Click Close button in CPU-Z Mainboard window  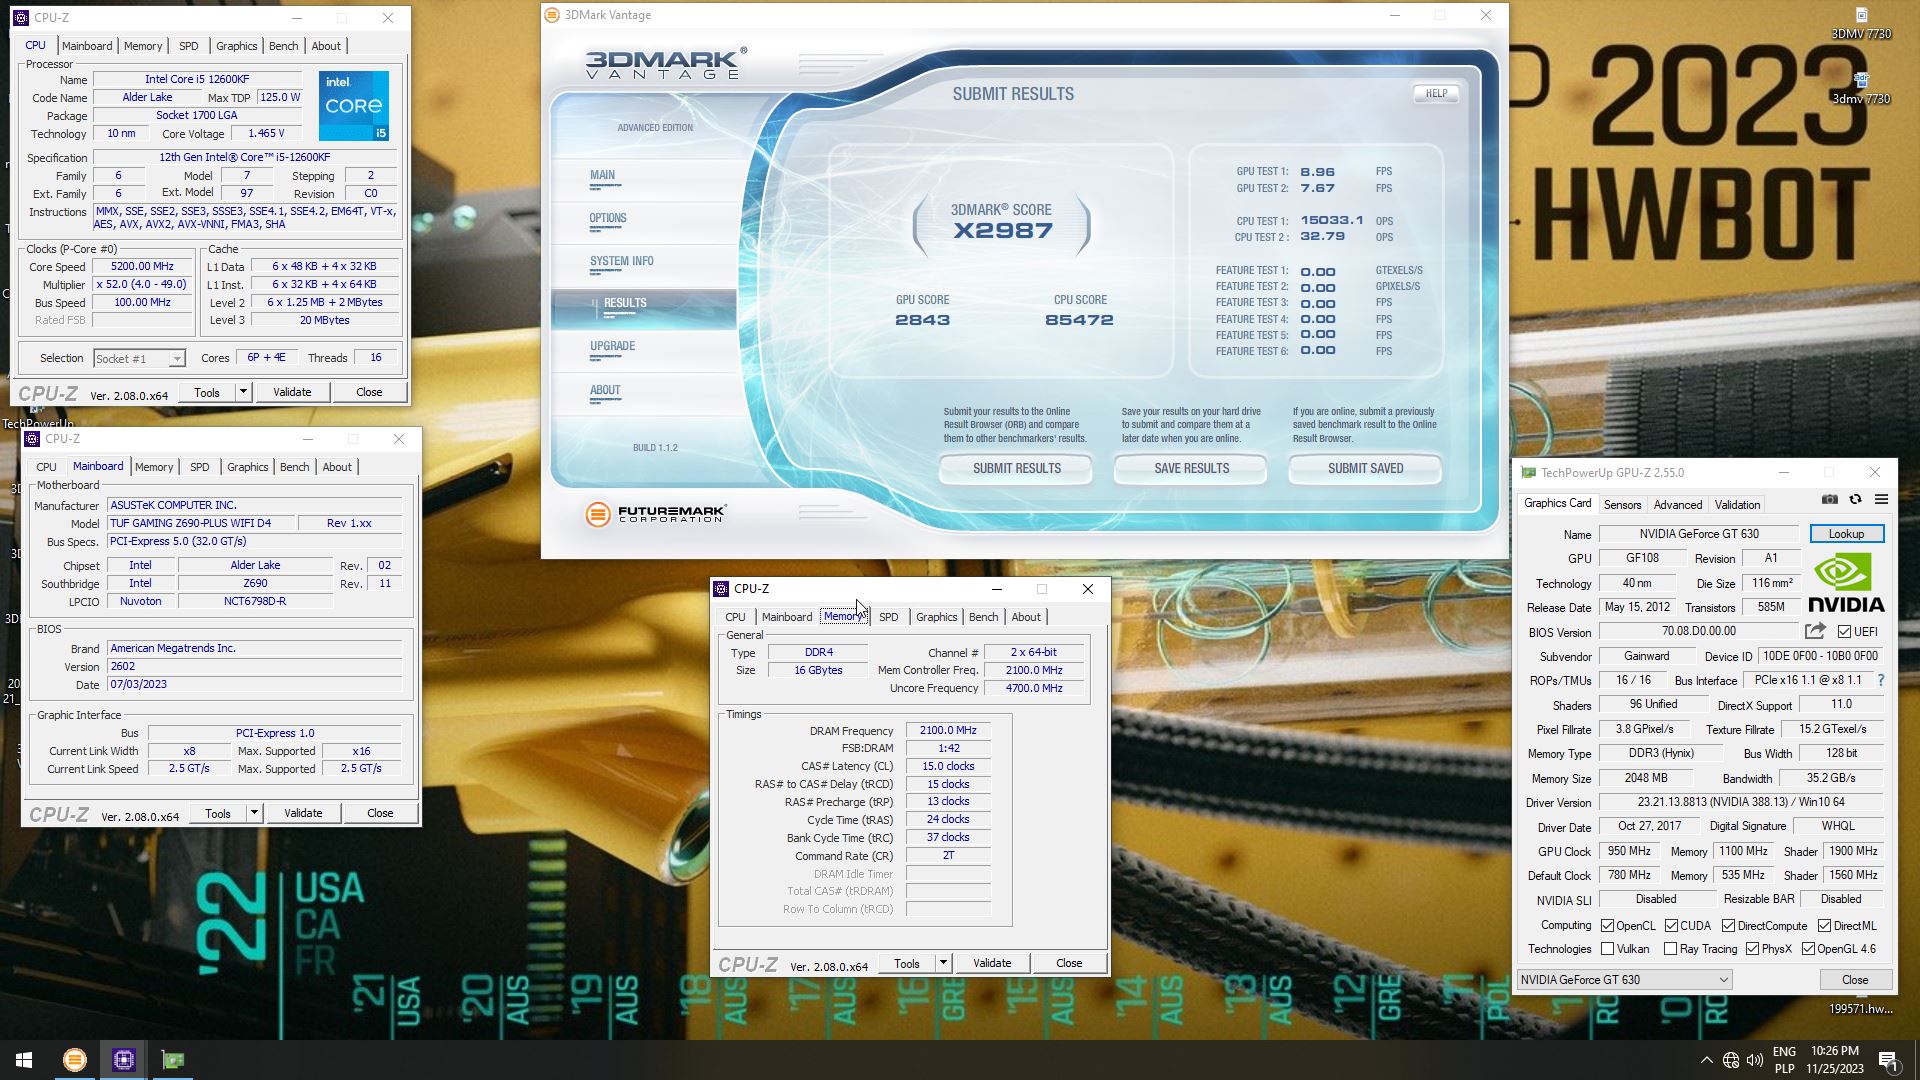coord(380,813)
